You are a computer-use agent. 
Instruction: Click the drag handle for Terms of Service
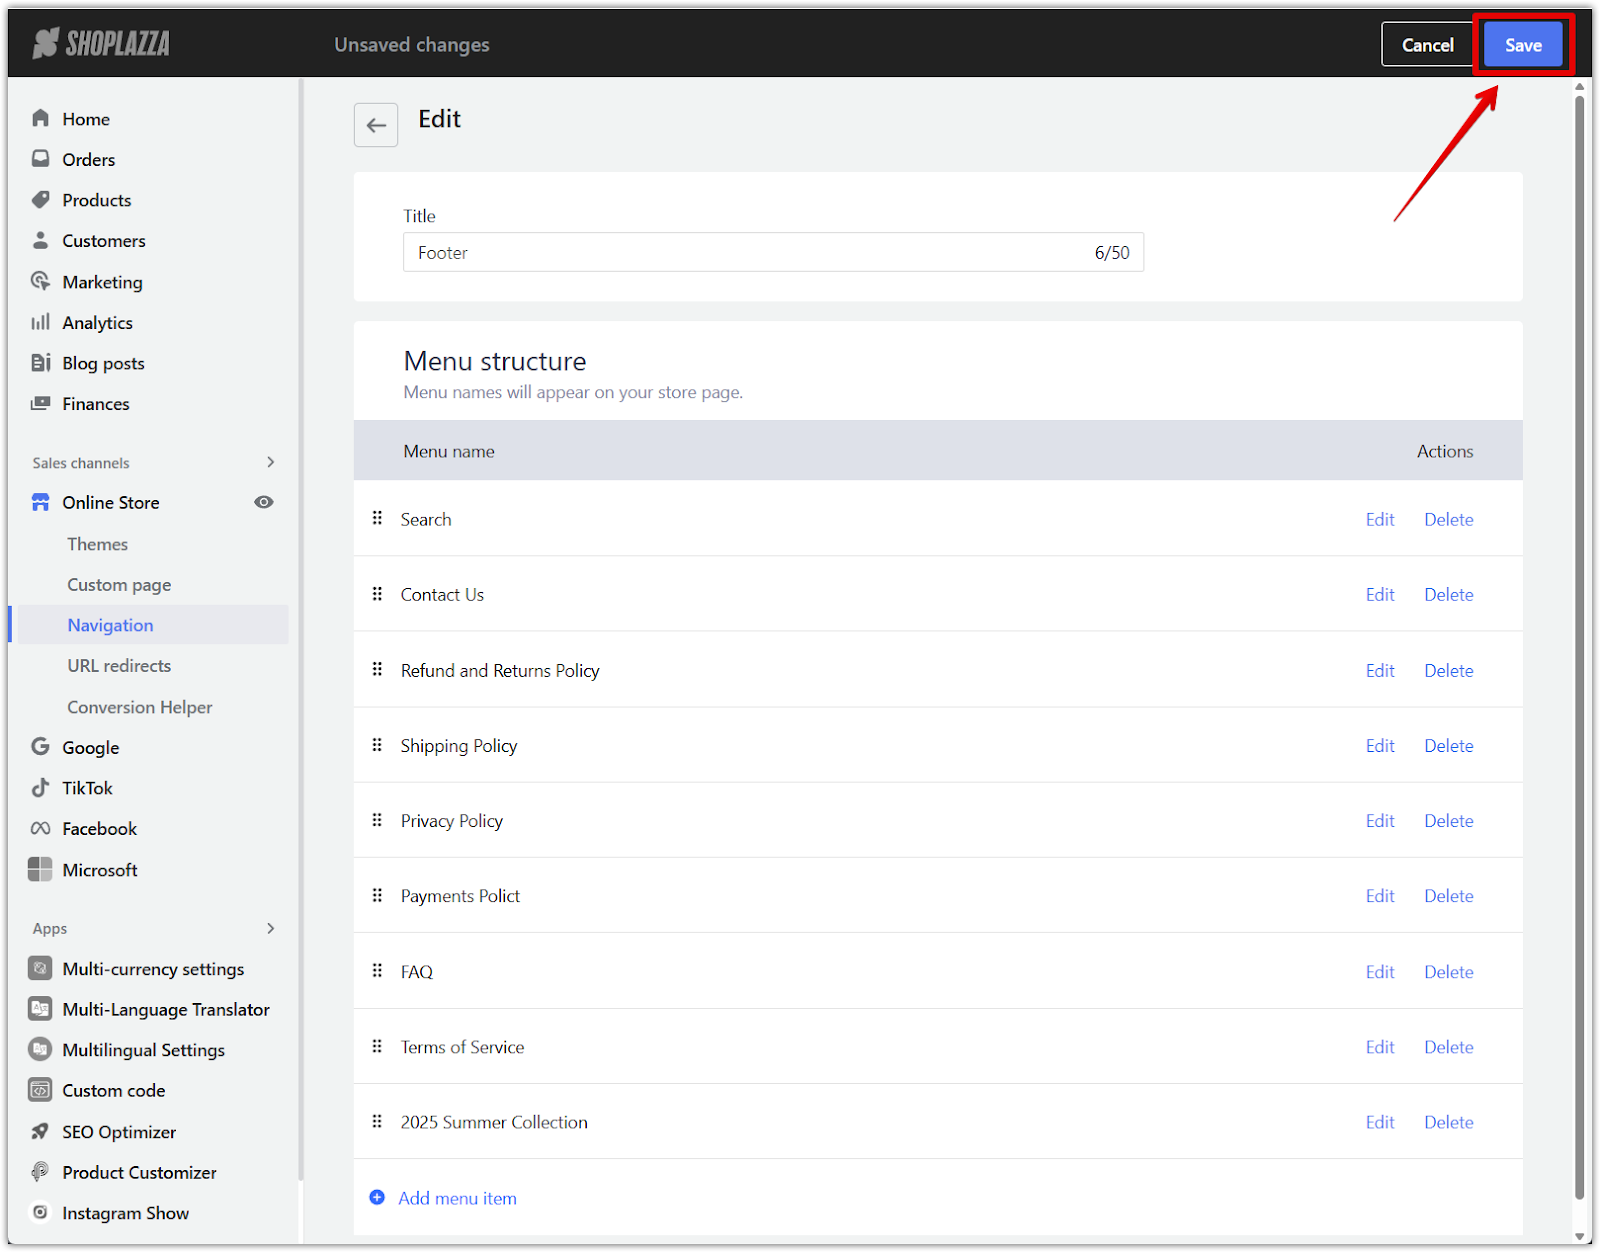[377, 1046]
